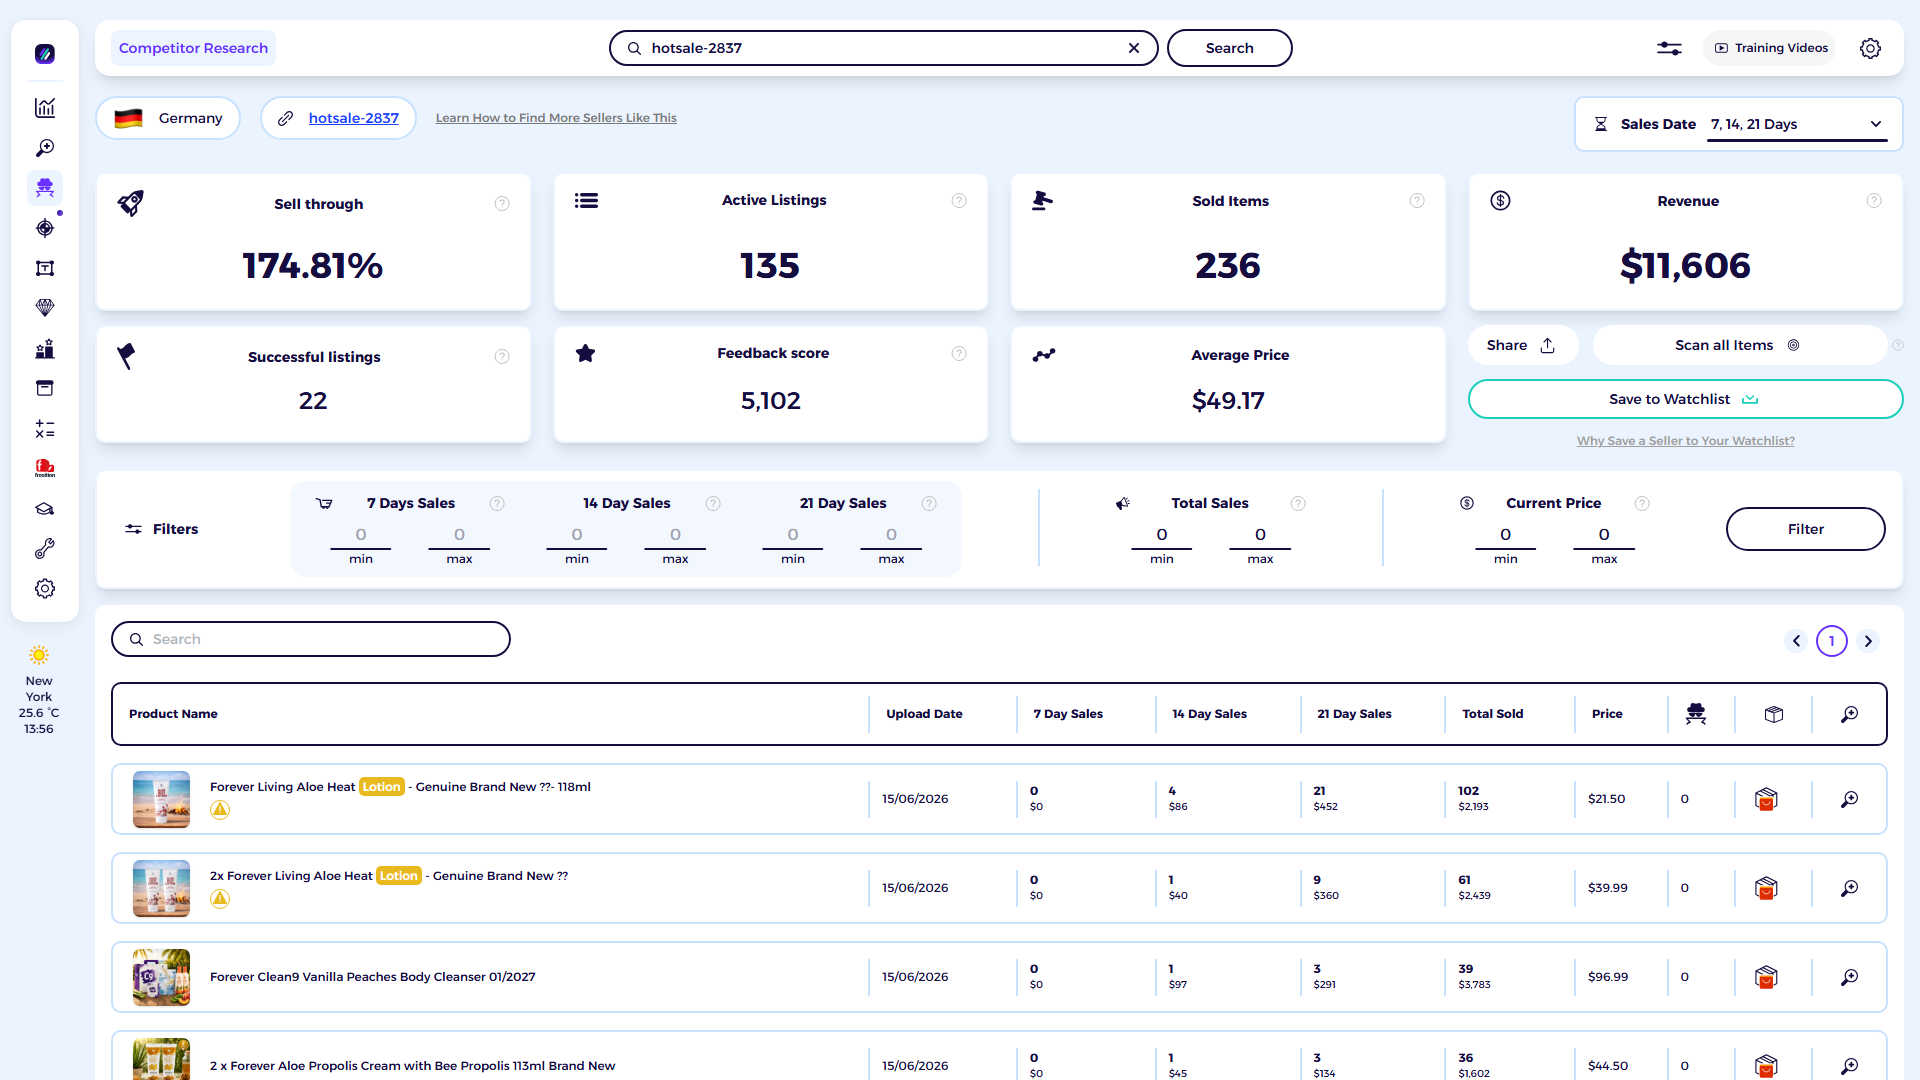Focus the product table Search field
The image size is (1920, 1080).
click(311, 639)
